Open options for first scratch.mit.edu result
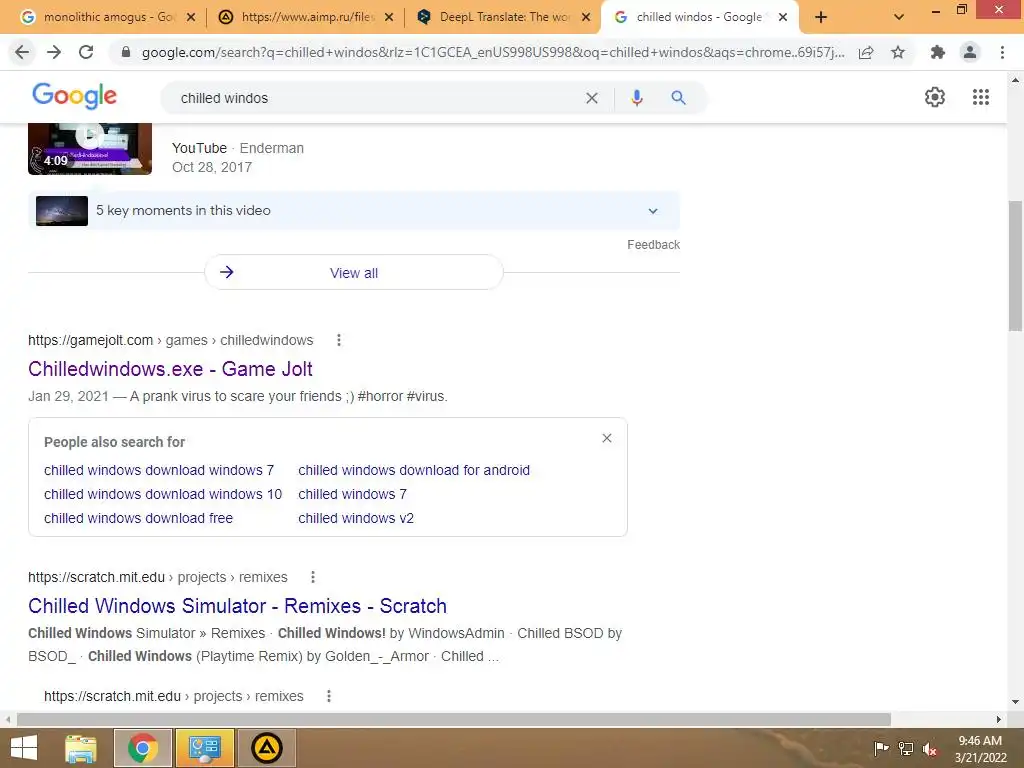 (313, 577)
